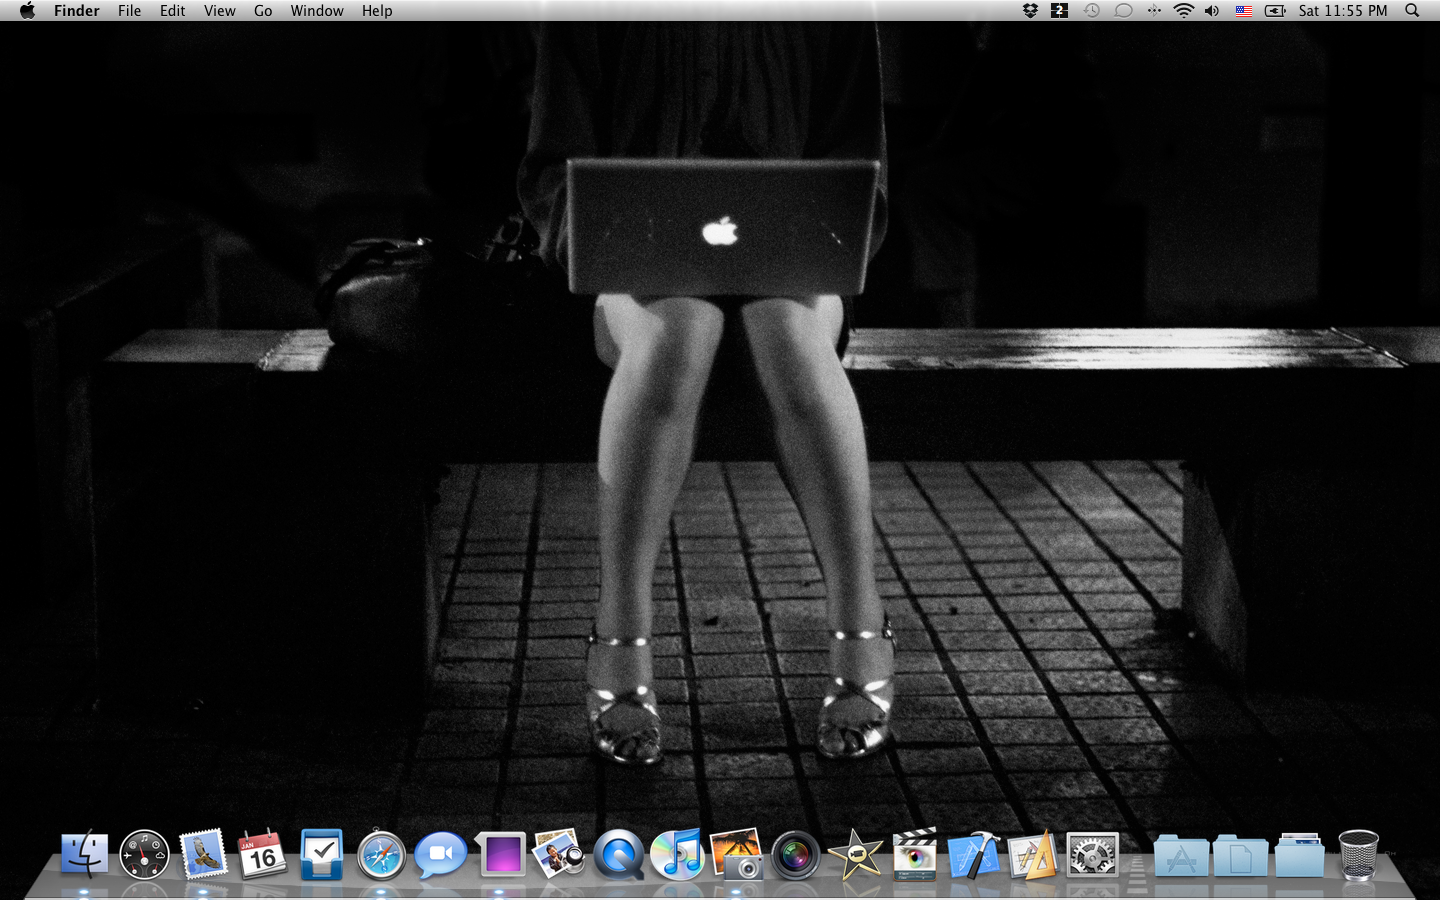Open the File menu
1440x900 pixels.
coord(129,10)
